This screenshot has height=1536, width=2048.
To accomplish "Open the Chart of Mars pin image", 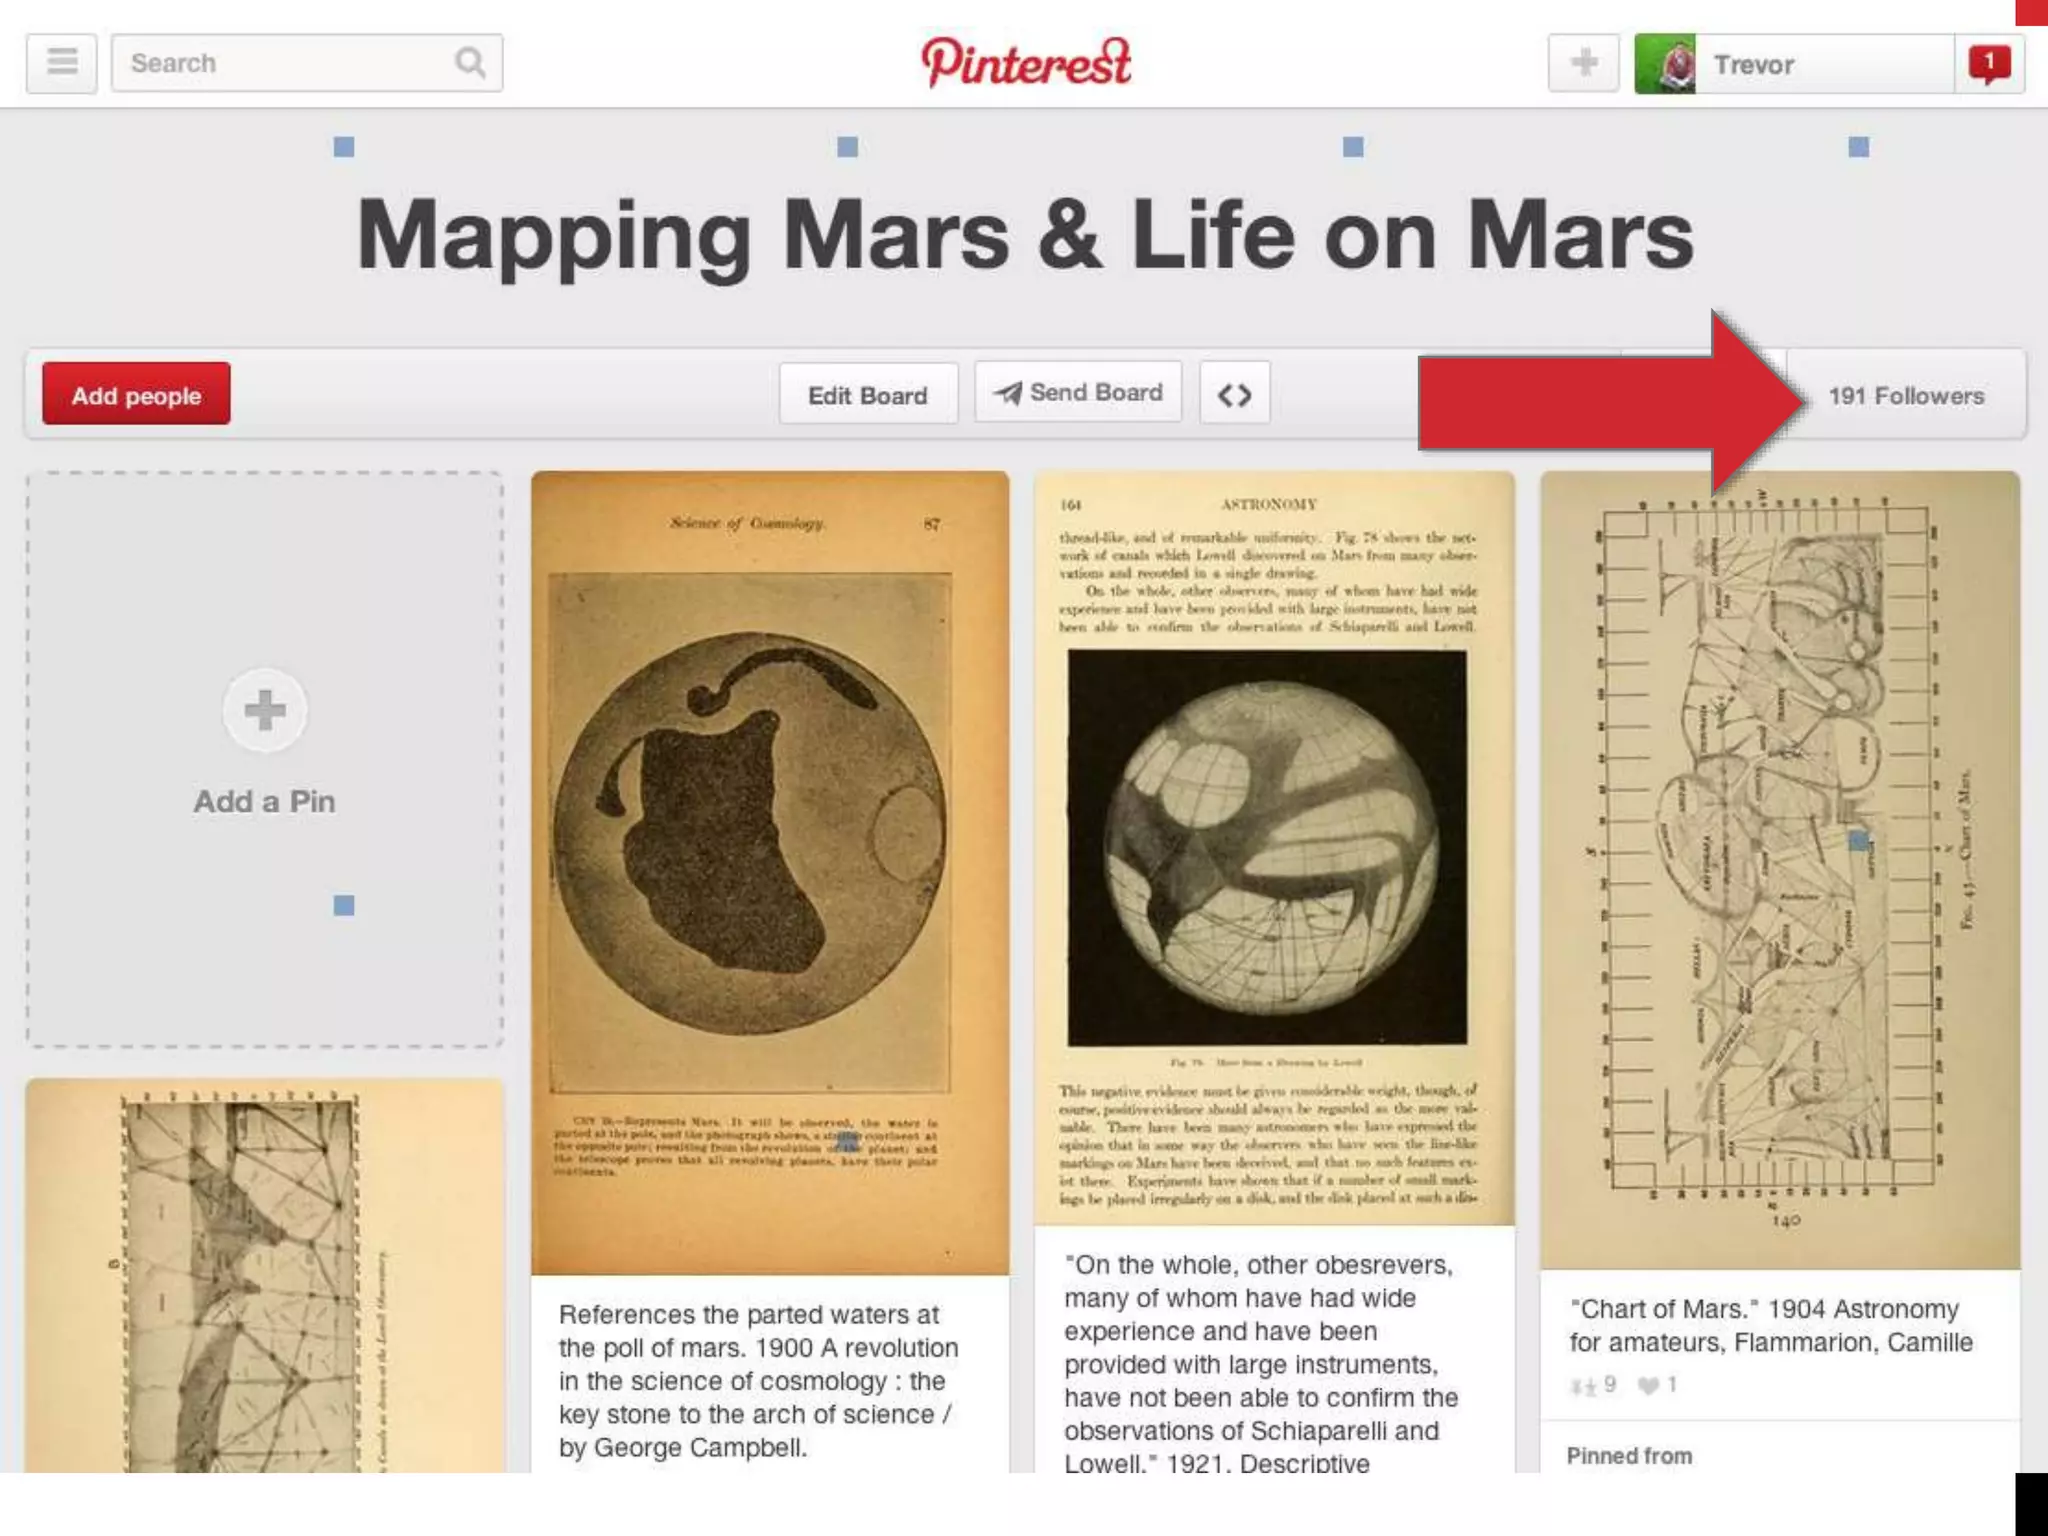I will point(1779,868).
